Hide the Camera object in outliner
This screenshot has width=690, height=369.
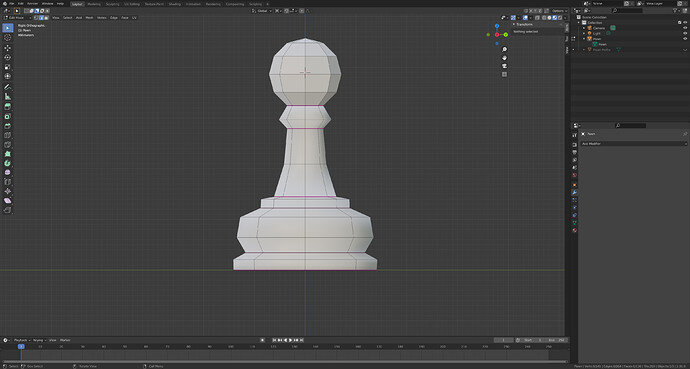pos(685,28)
